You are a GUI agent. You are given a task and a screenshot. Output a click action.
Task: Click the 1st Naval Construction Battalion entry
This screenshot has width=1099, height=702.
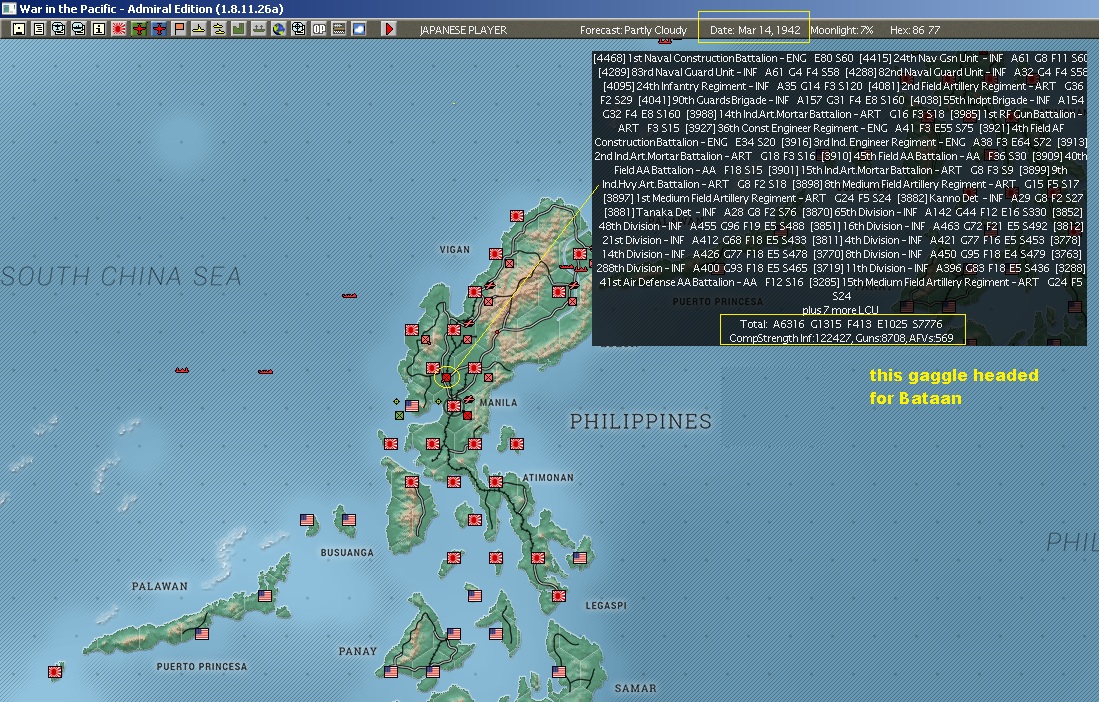click(723, 58)
